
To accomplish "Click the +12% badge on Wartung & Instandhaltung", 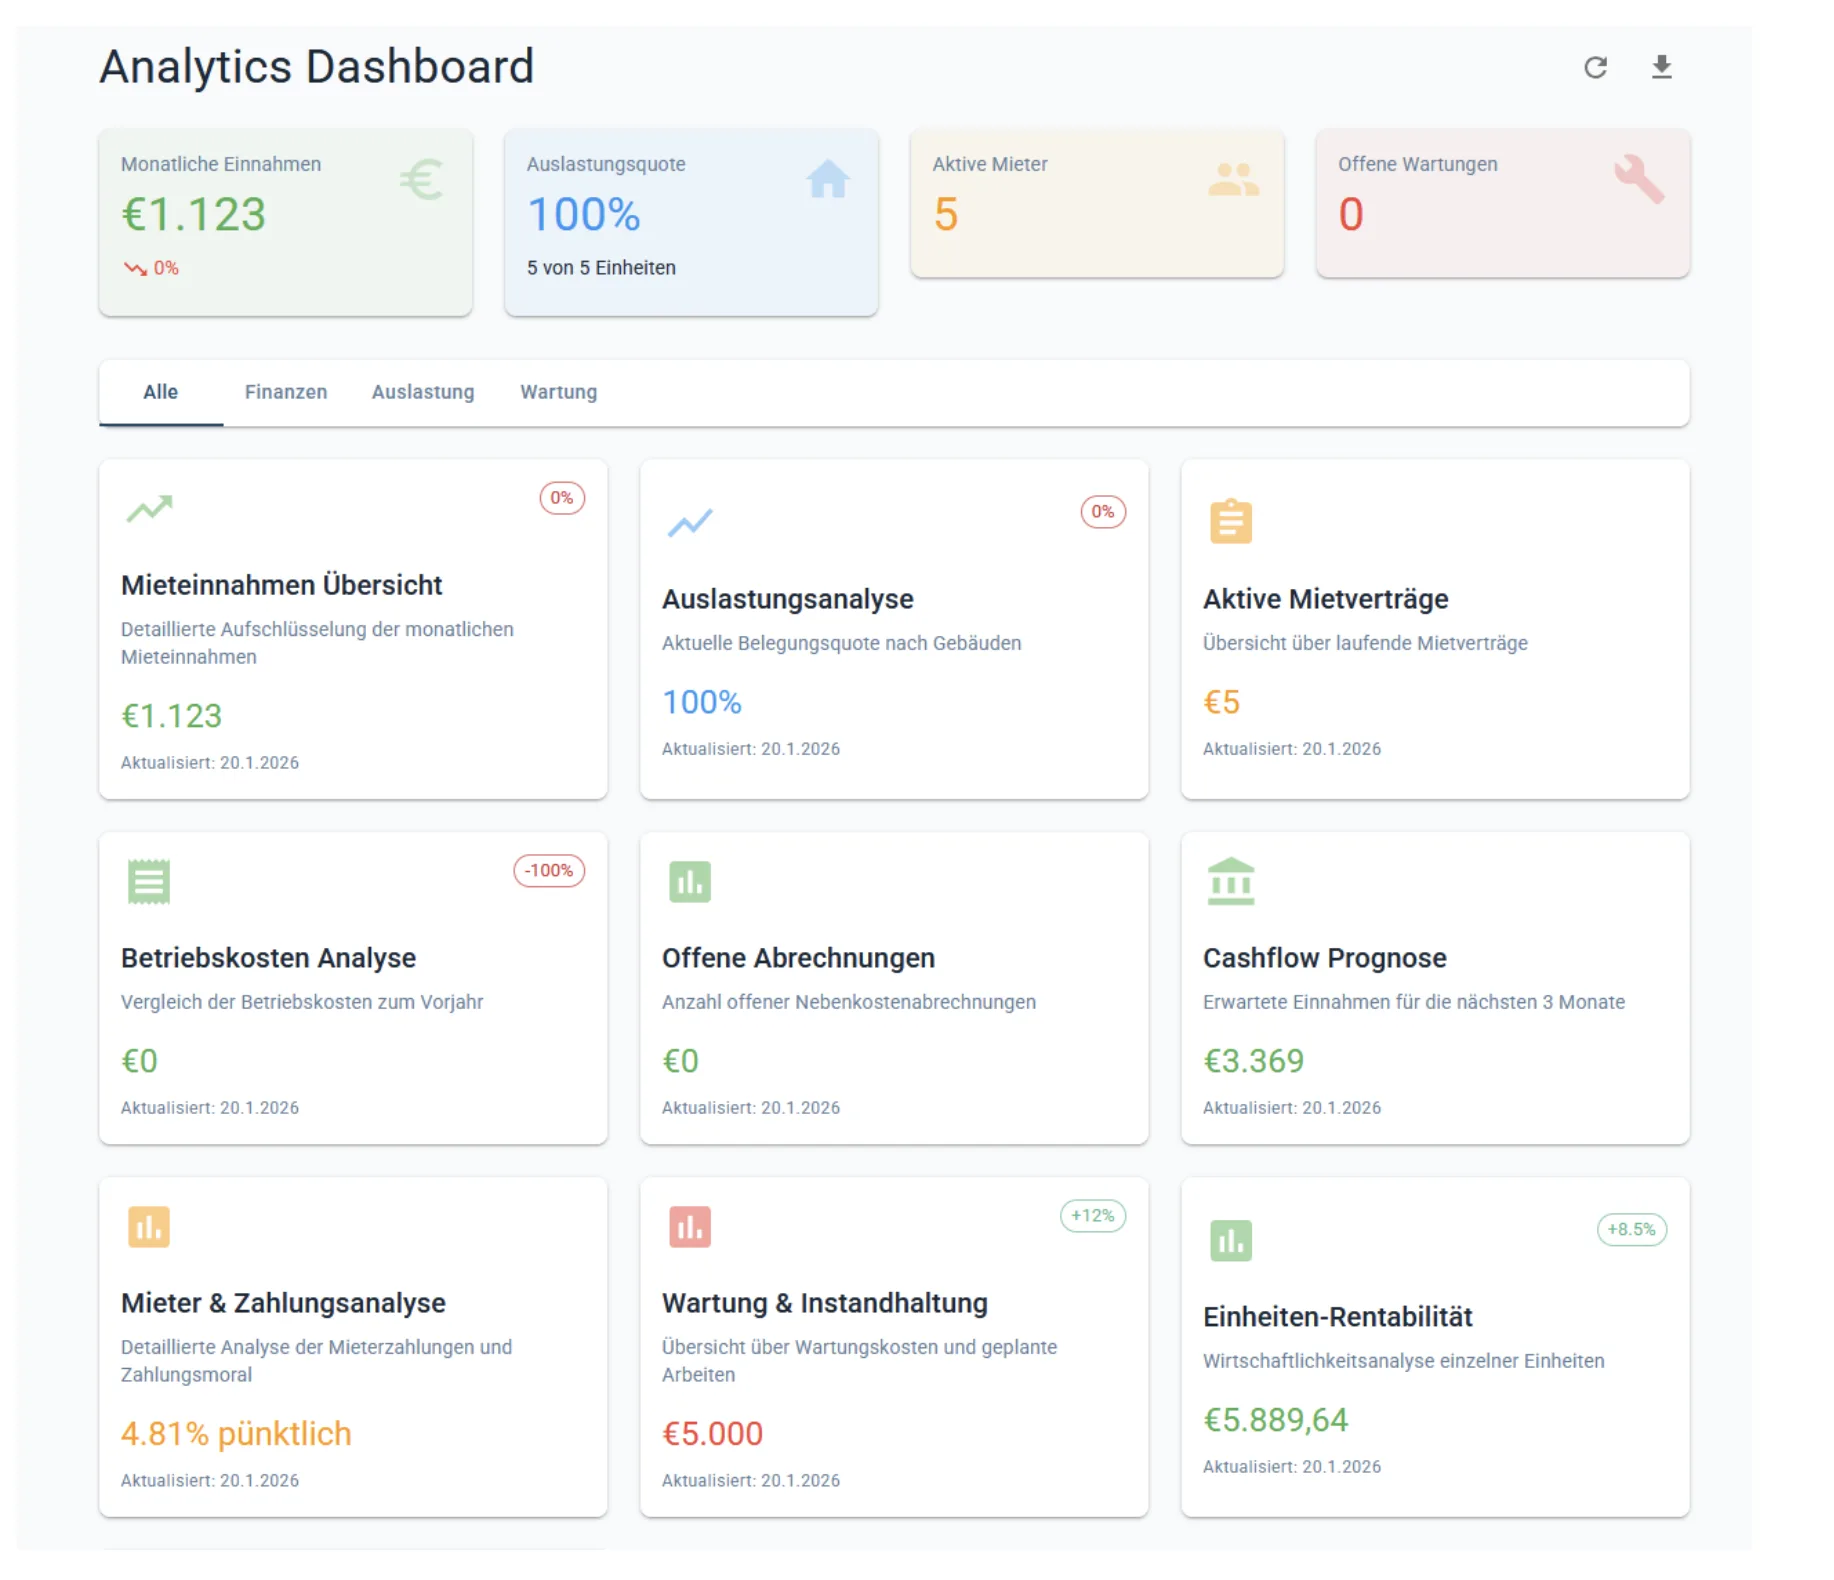I will point(1092,1216).
